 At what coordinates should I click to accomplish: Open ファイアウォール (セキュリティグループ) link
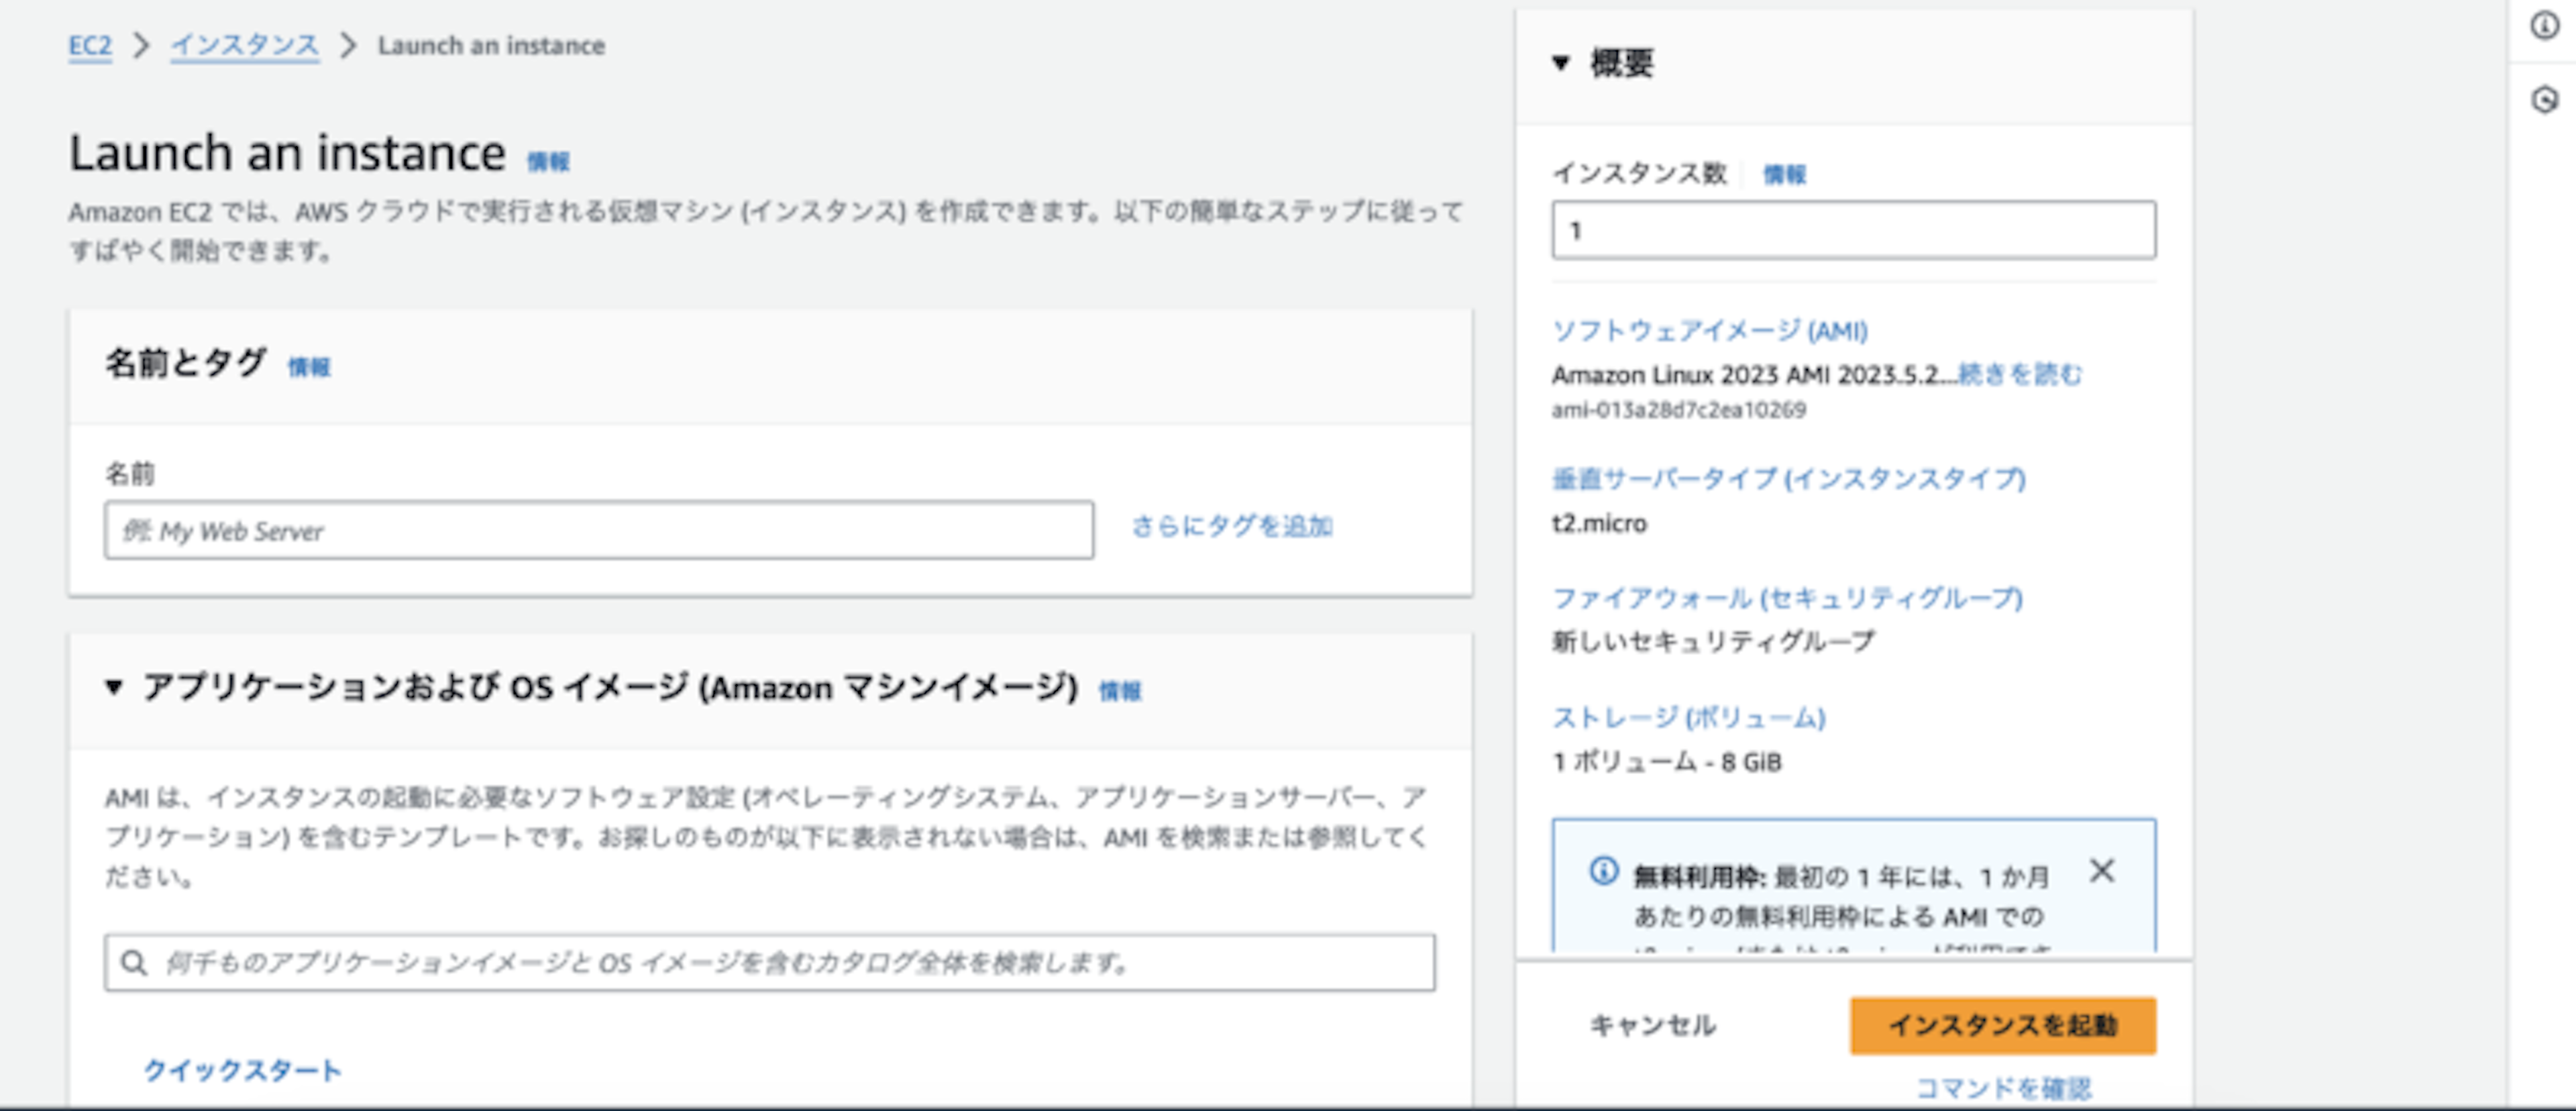point(1788,598)
